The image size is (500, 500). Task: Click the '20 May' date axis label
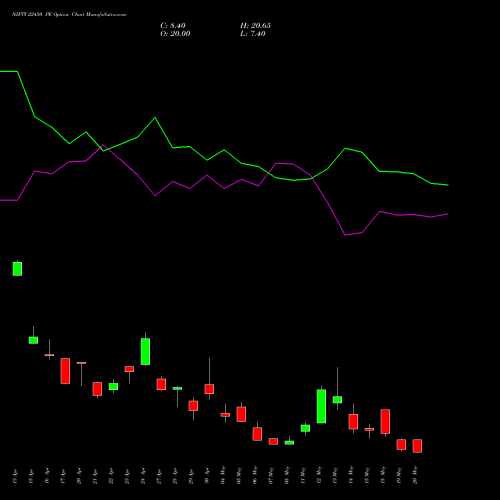(415, 475)
